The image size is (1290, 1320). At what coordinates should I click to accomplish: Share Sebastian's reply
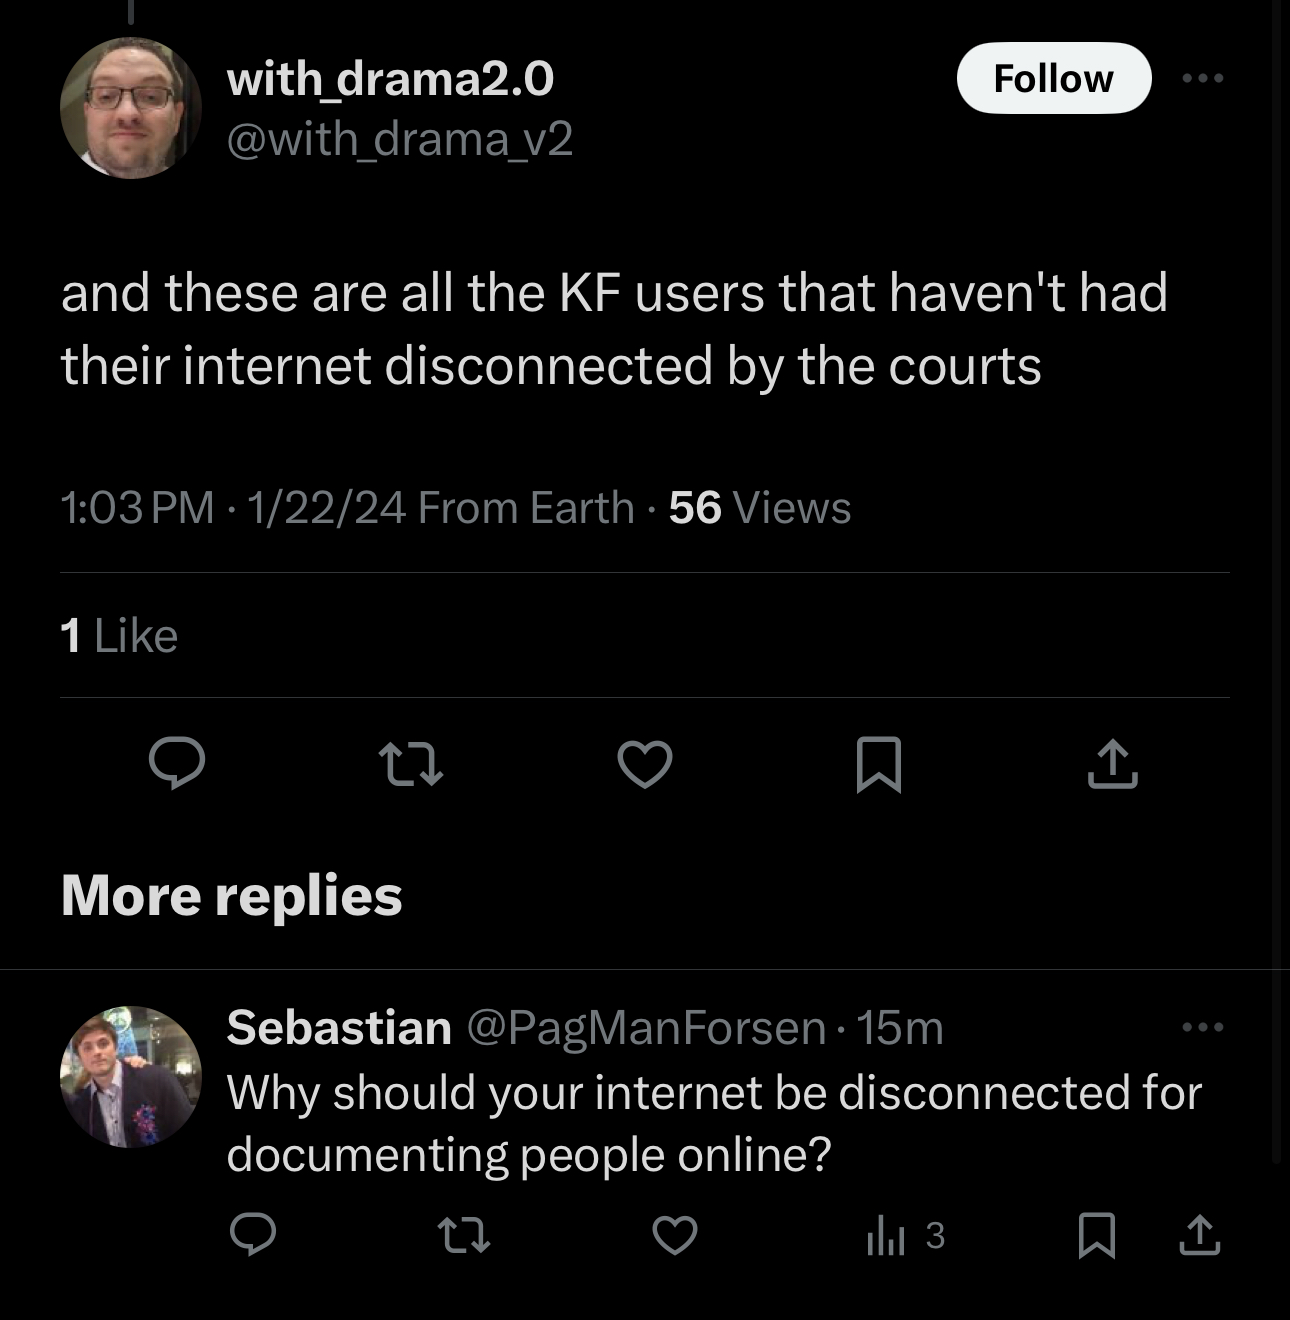(x=1199, y=1234)
